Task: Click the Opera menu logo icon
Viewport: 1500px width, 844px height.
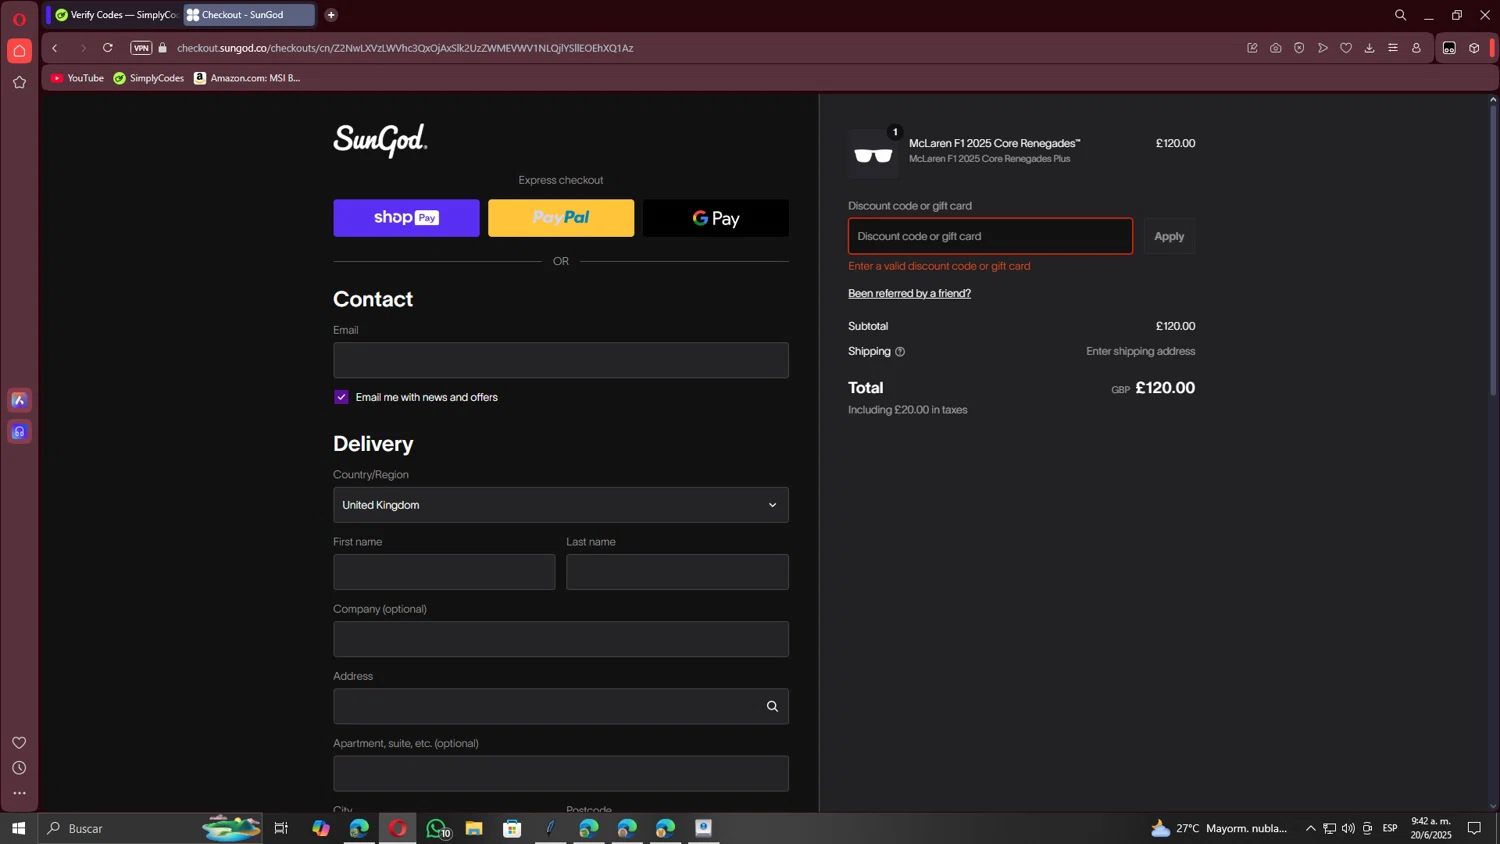Action: pos(19,19)
